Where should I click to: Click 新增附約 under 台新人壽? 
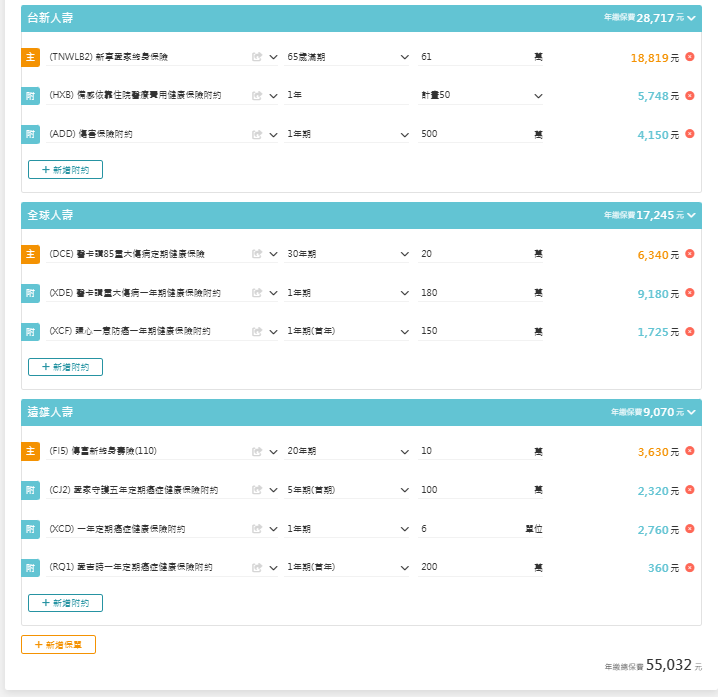pos(65,170)
